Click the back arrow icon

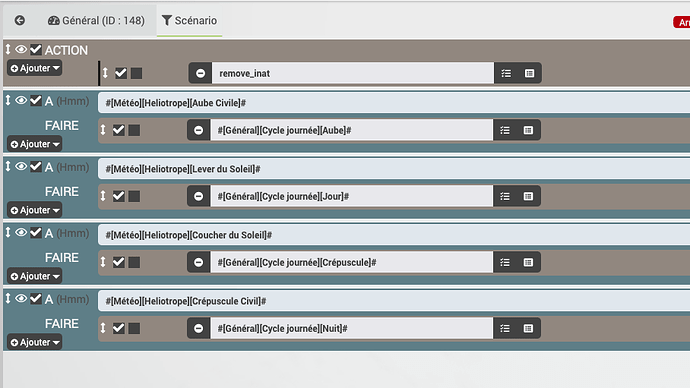[19, 20]
